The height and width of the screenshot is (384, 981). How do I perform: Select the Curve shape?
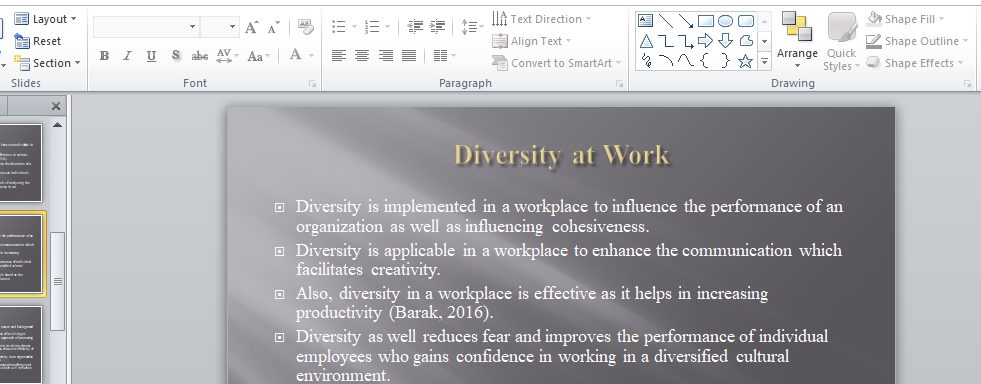pos(686,61)
